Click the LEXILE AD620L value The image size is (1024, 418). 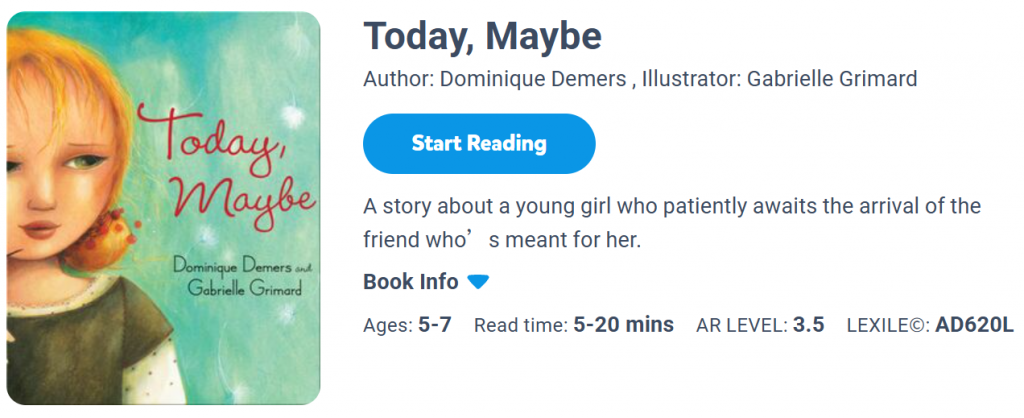[974, 325]
